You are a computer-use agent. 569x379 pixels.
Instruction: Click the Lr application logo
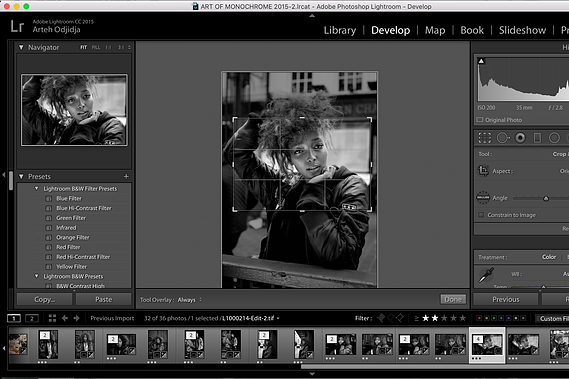point(17,26)
